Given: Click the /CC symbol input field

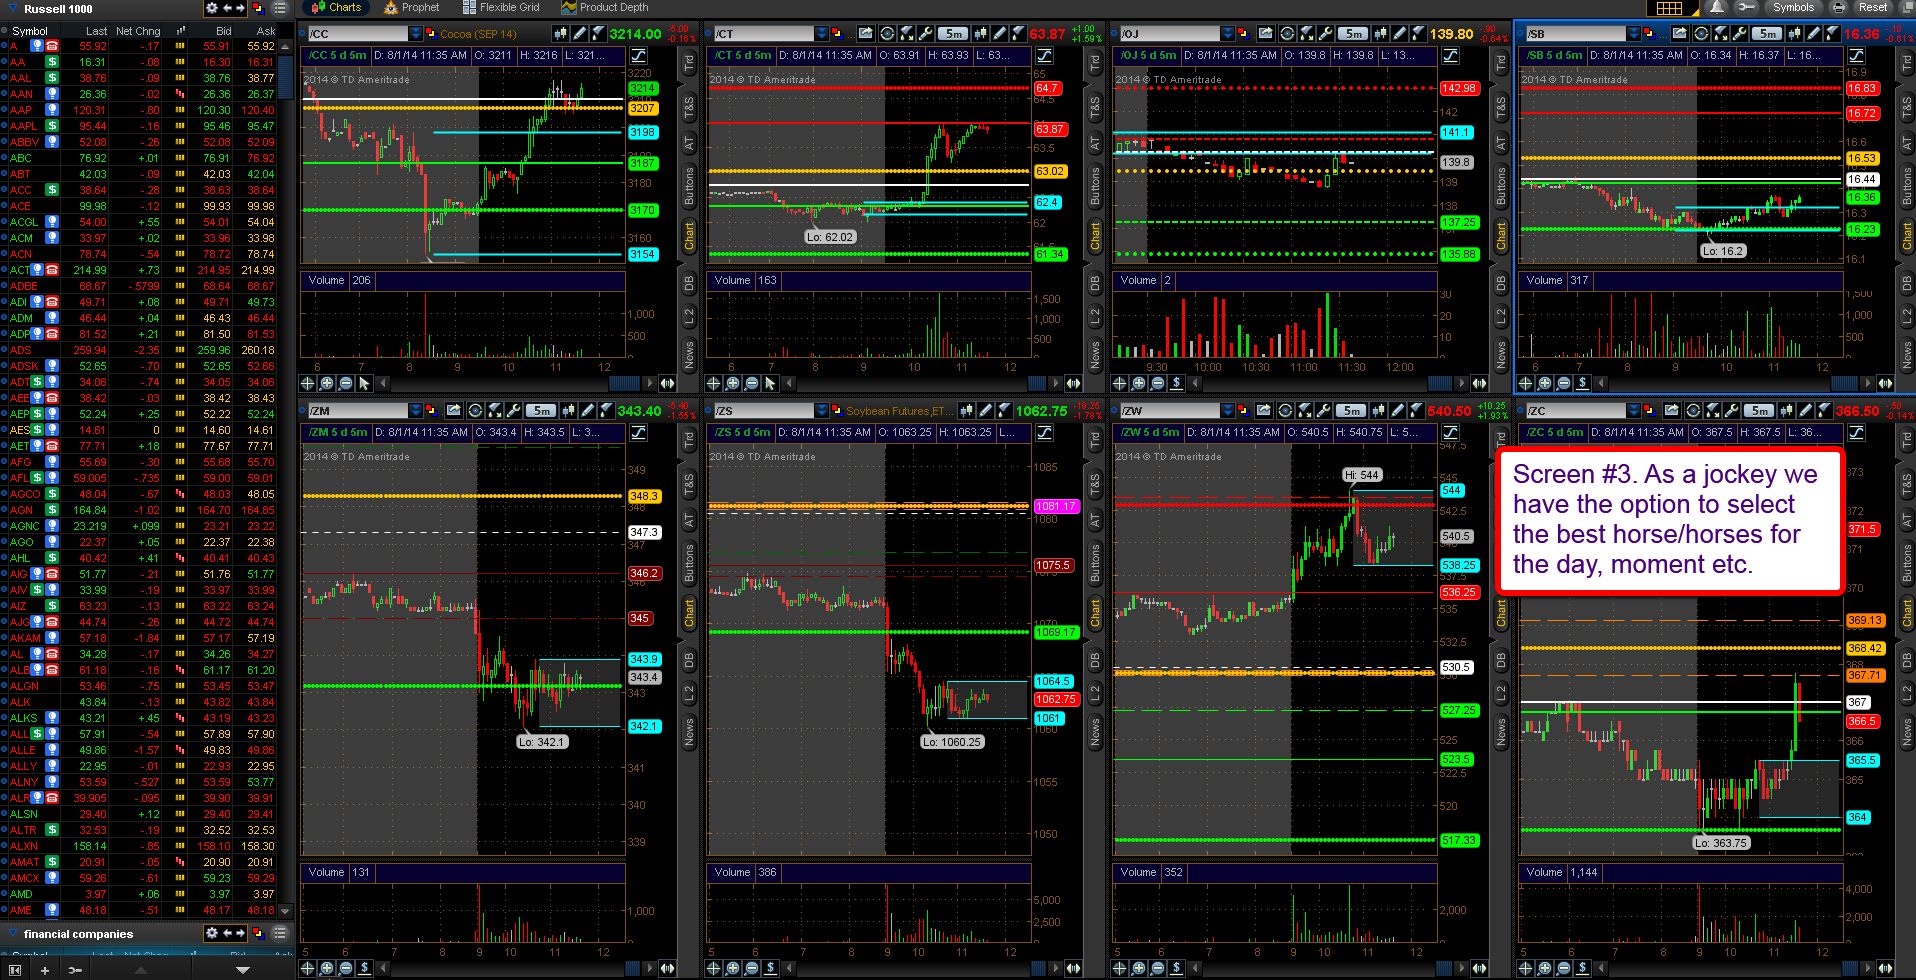Looking at the screenshot, I should click(357, 34).
